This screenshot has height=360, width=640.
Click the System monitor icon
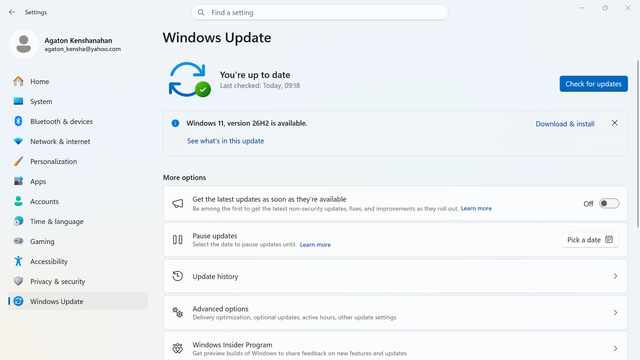click(x=18, y=101)
